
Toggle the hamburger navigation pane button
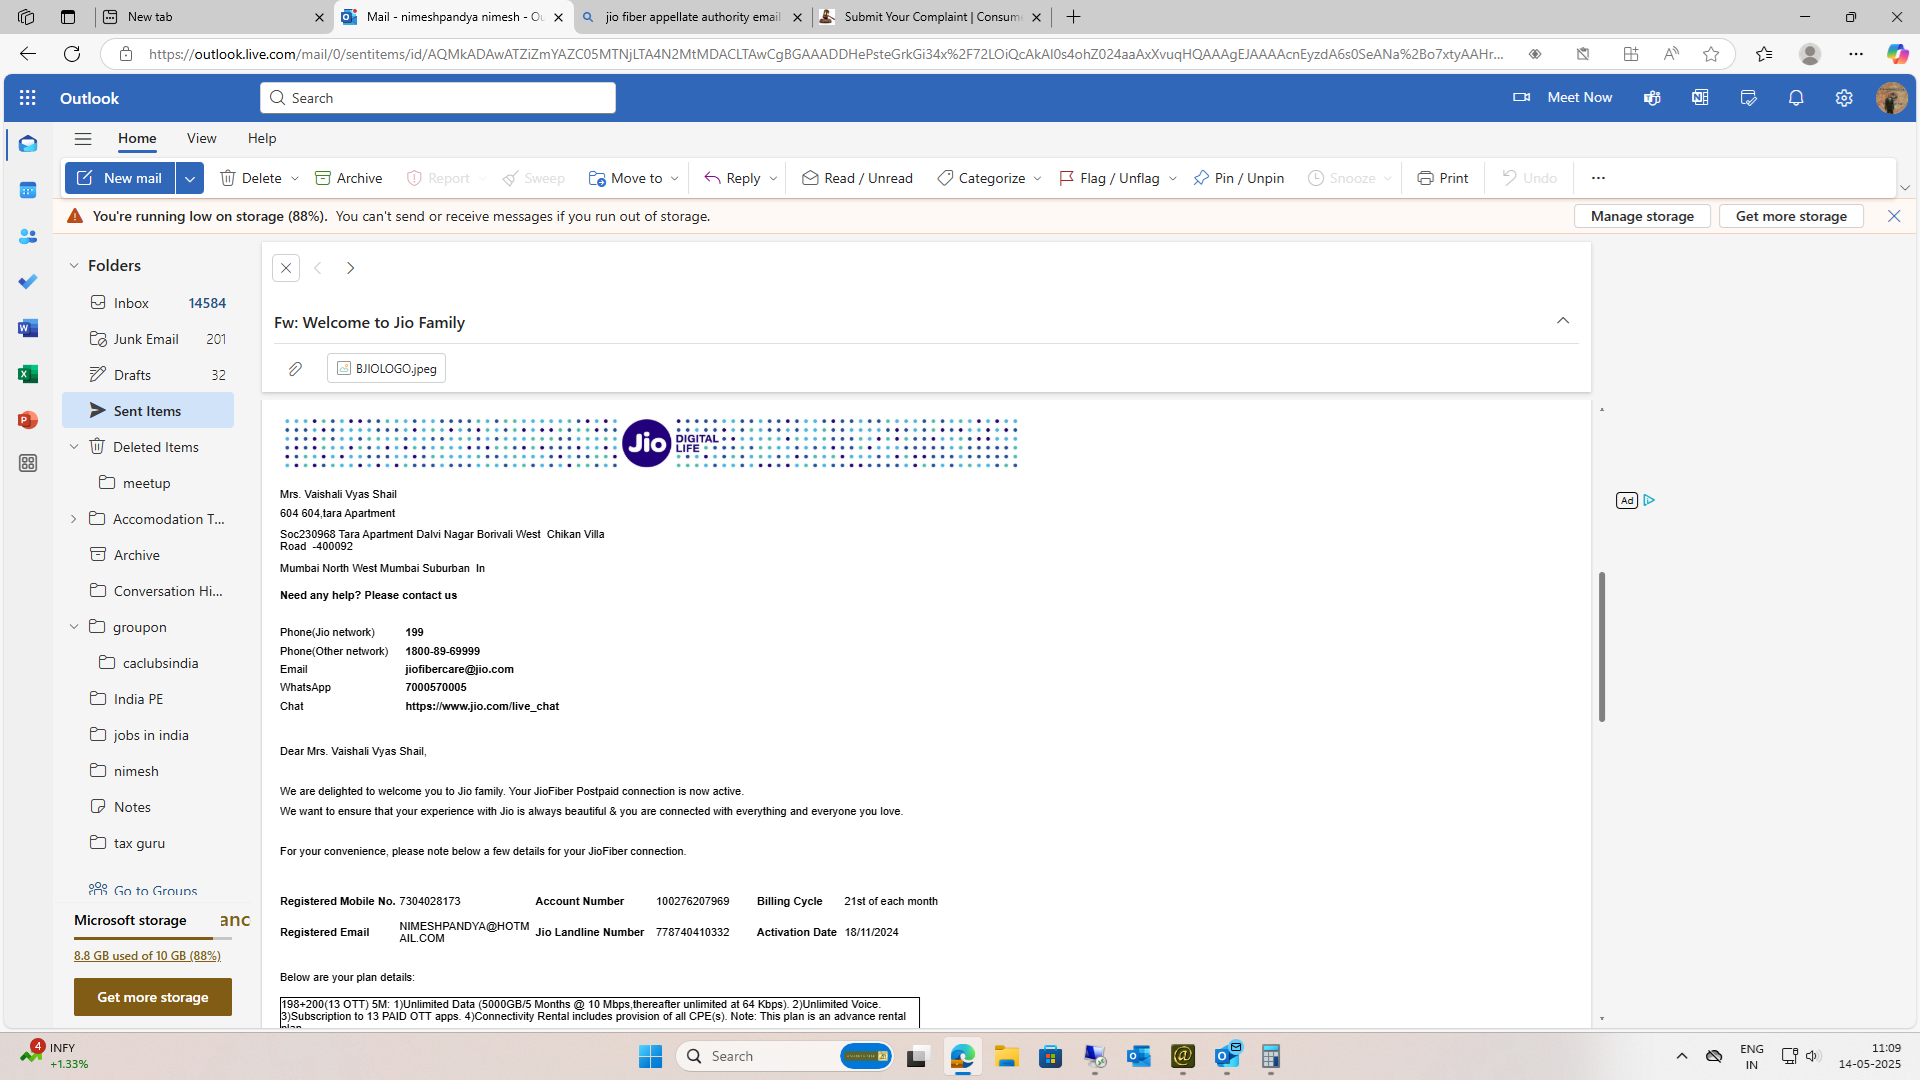pos(83,139)
